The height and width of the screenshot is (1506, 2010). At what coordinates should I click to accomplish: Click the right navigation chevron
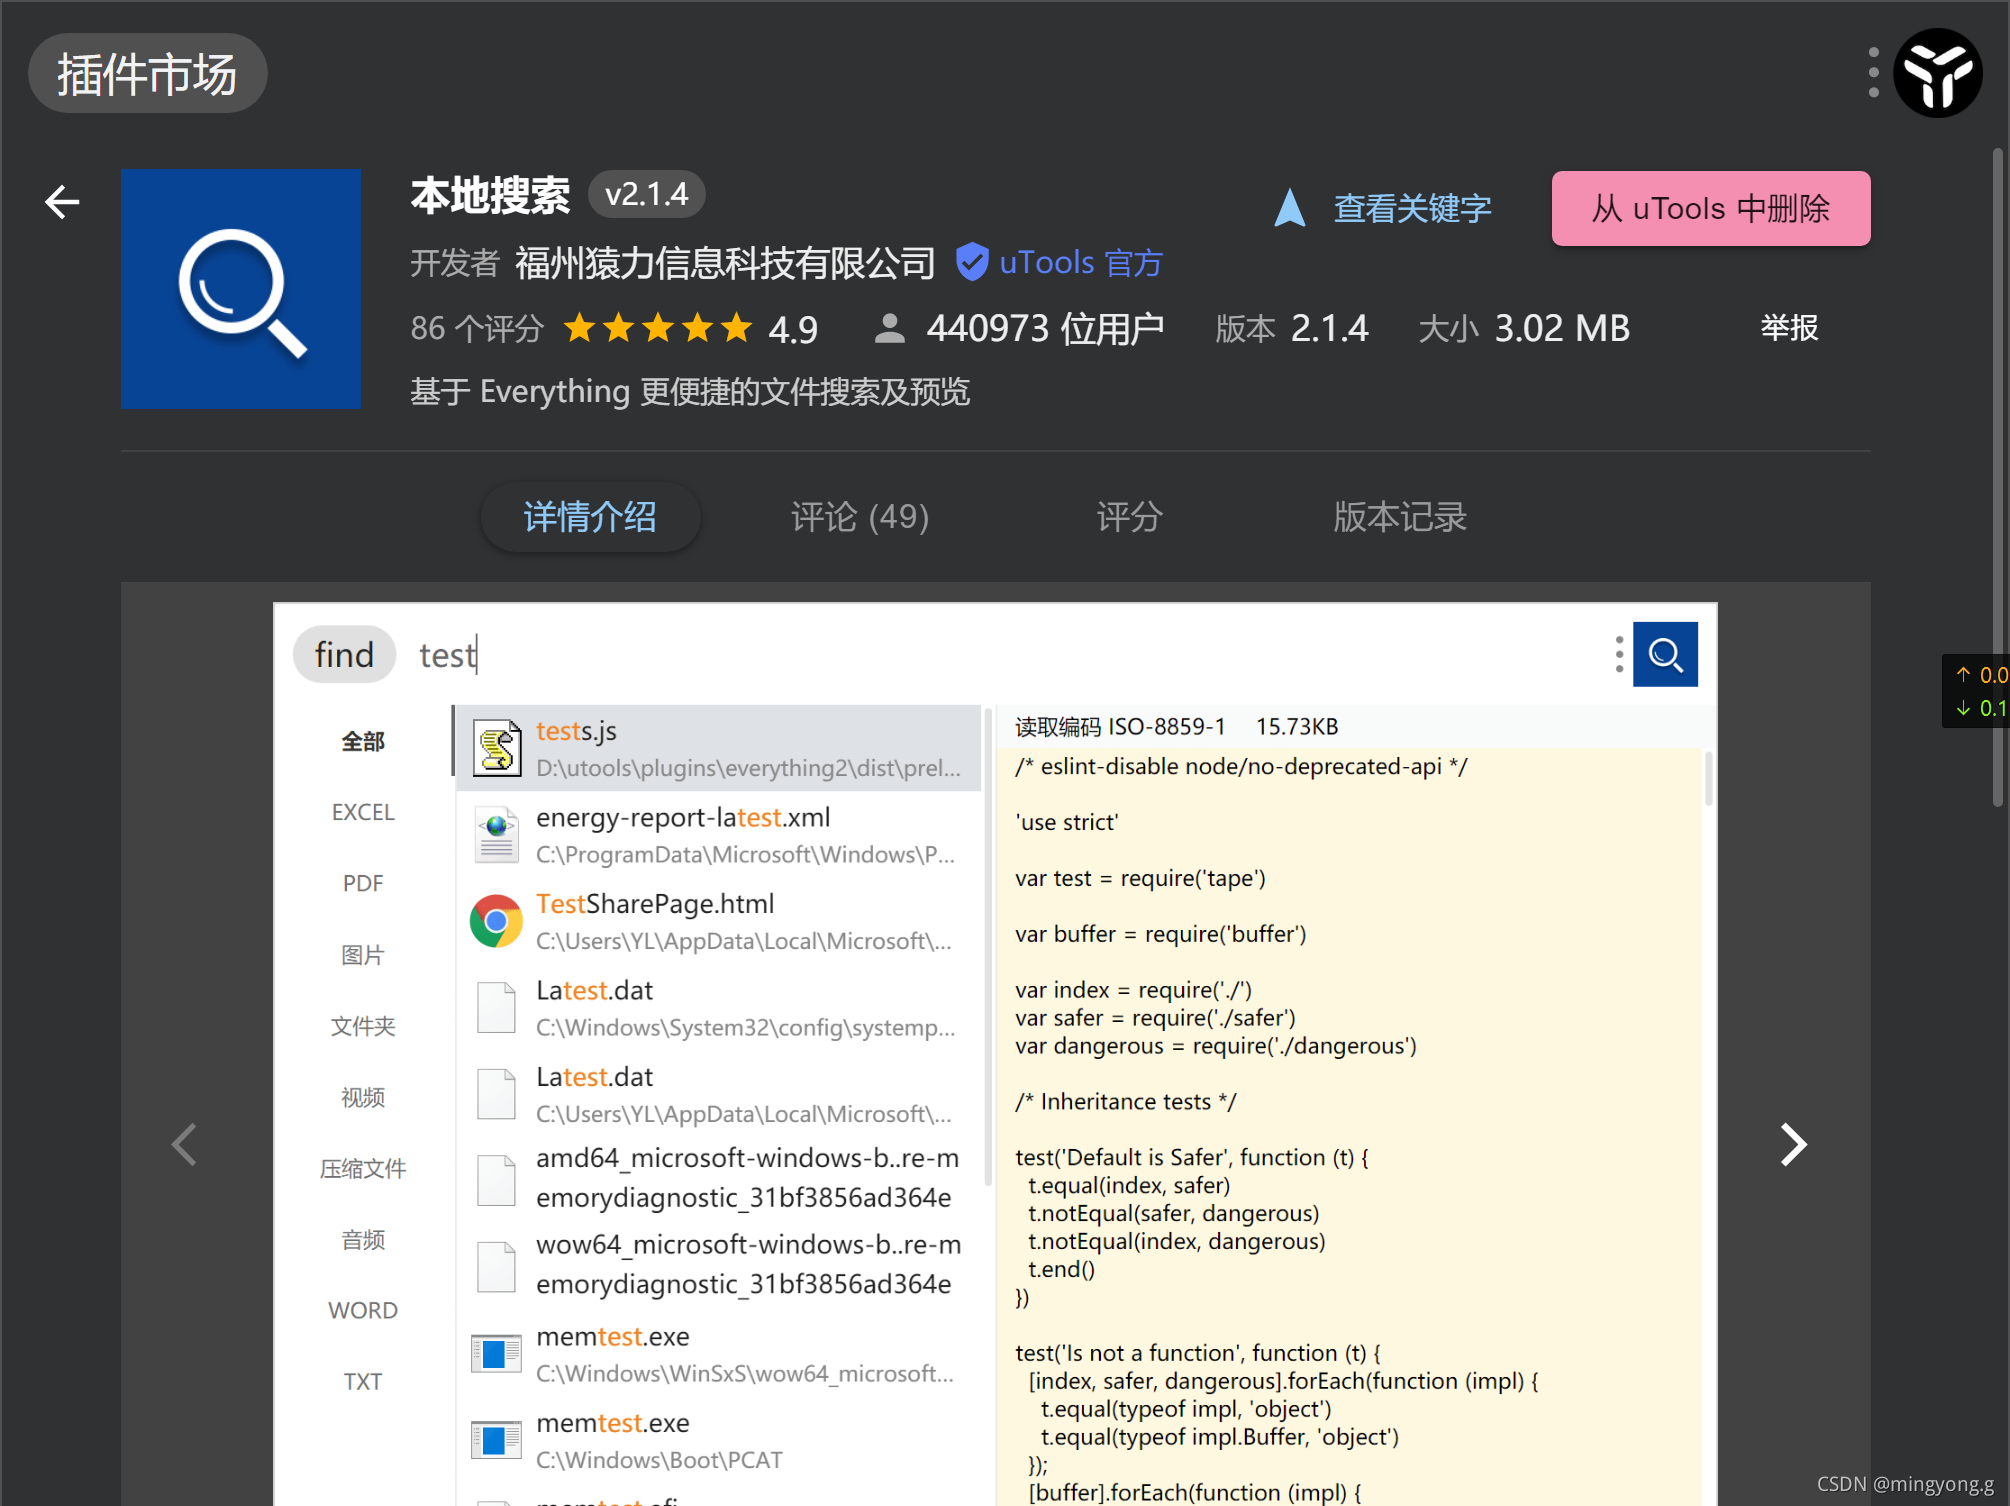pyautogui.click(x=1793, y=1144)
